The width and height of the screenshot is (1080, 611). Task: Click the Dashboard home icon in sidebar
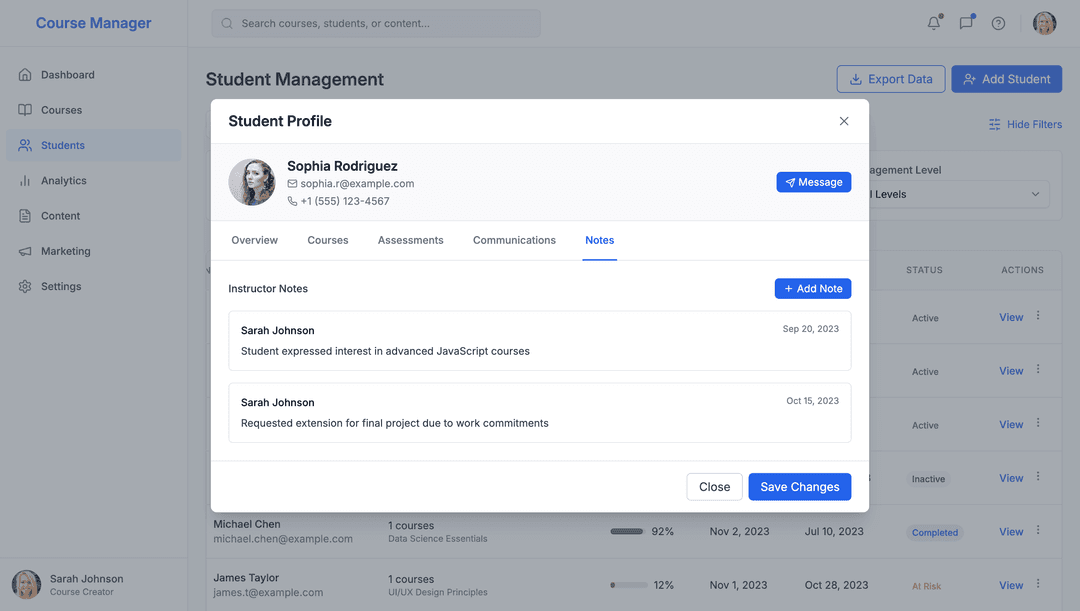[25, 75]
